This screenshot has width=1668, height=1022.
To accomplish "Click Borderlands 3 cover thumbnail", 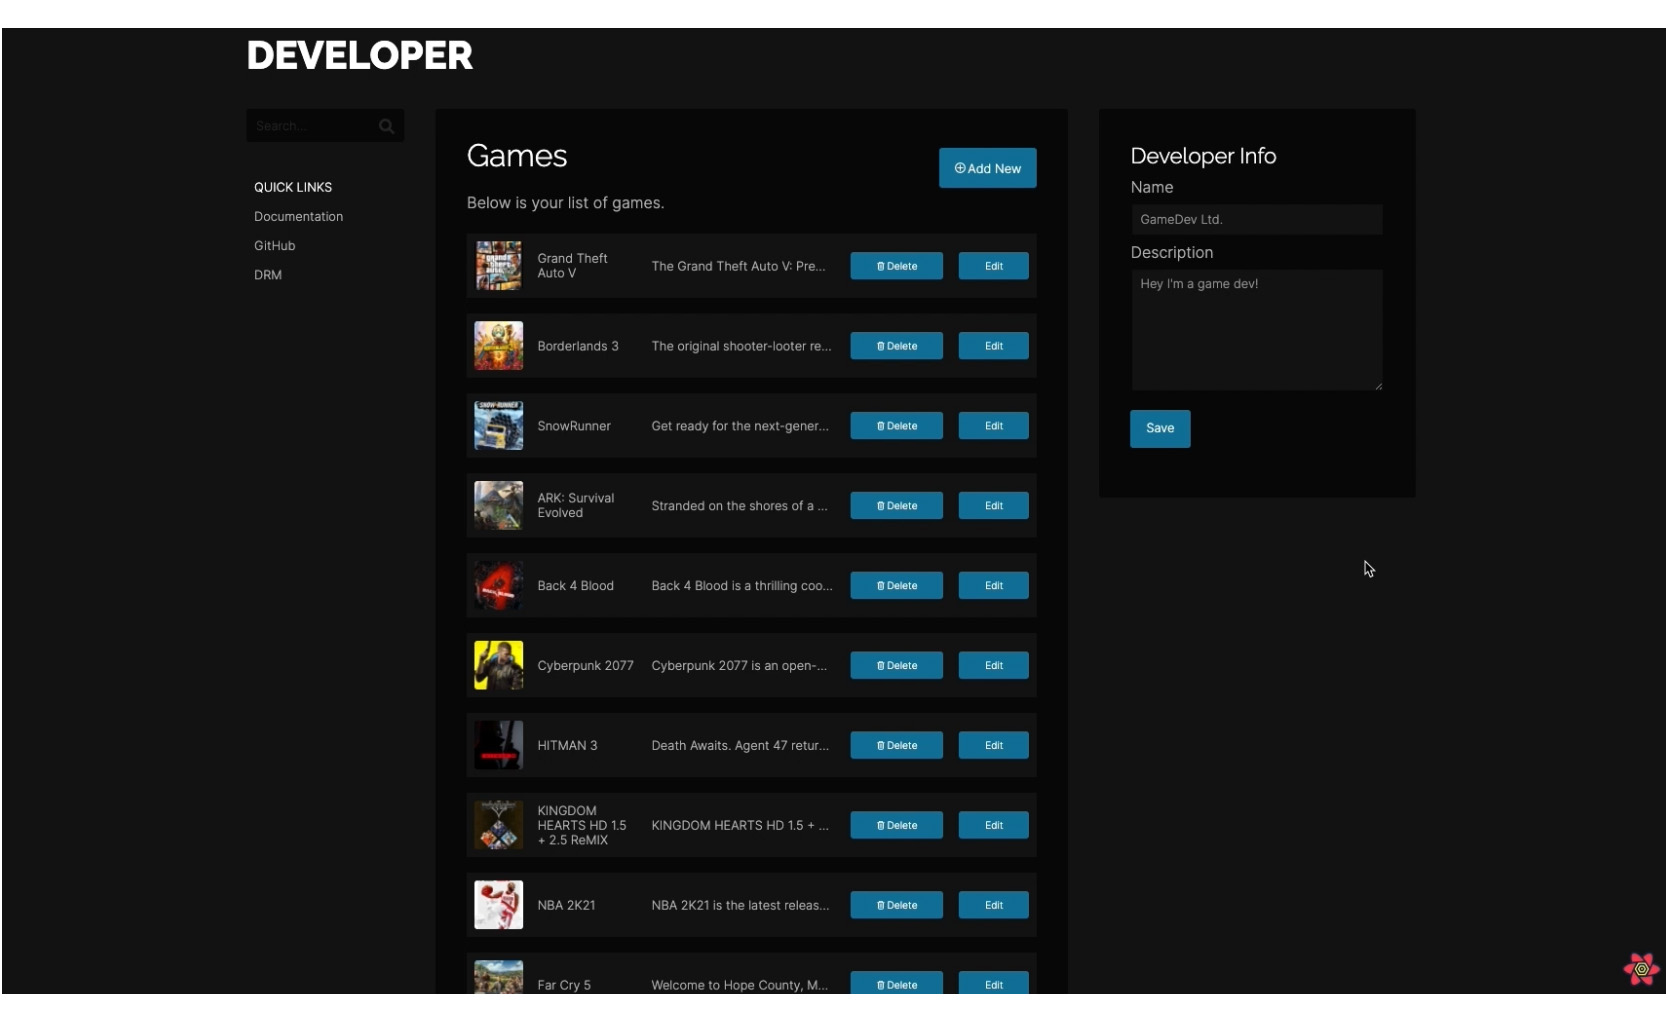I will pyautogui.click(x=498, y=346).
